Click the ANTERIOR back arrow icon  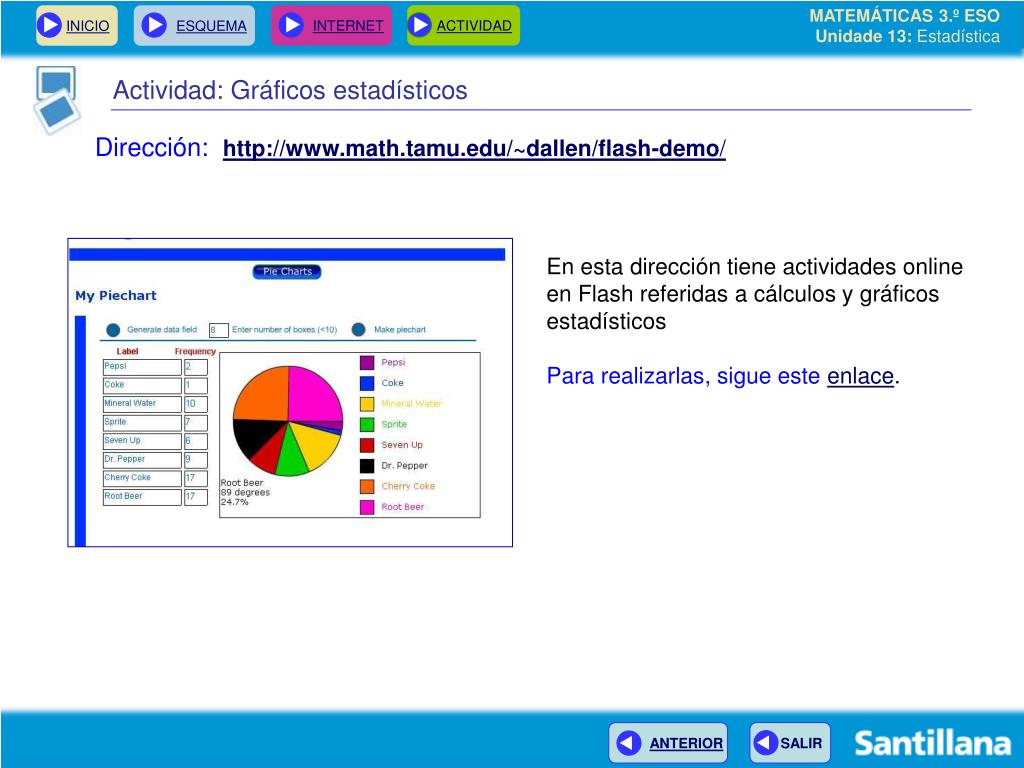pyautogui.click(x=629, y=743)
